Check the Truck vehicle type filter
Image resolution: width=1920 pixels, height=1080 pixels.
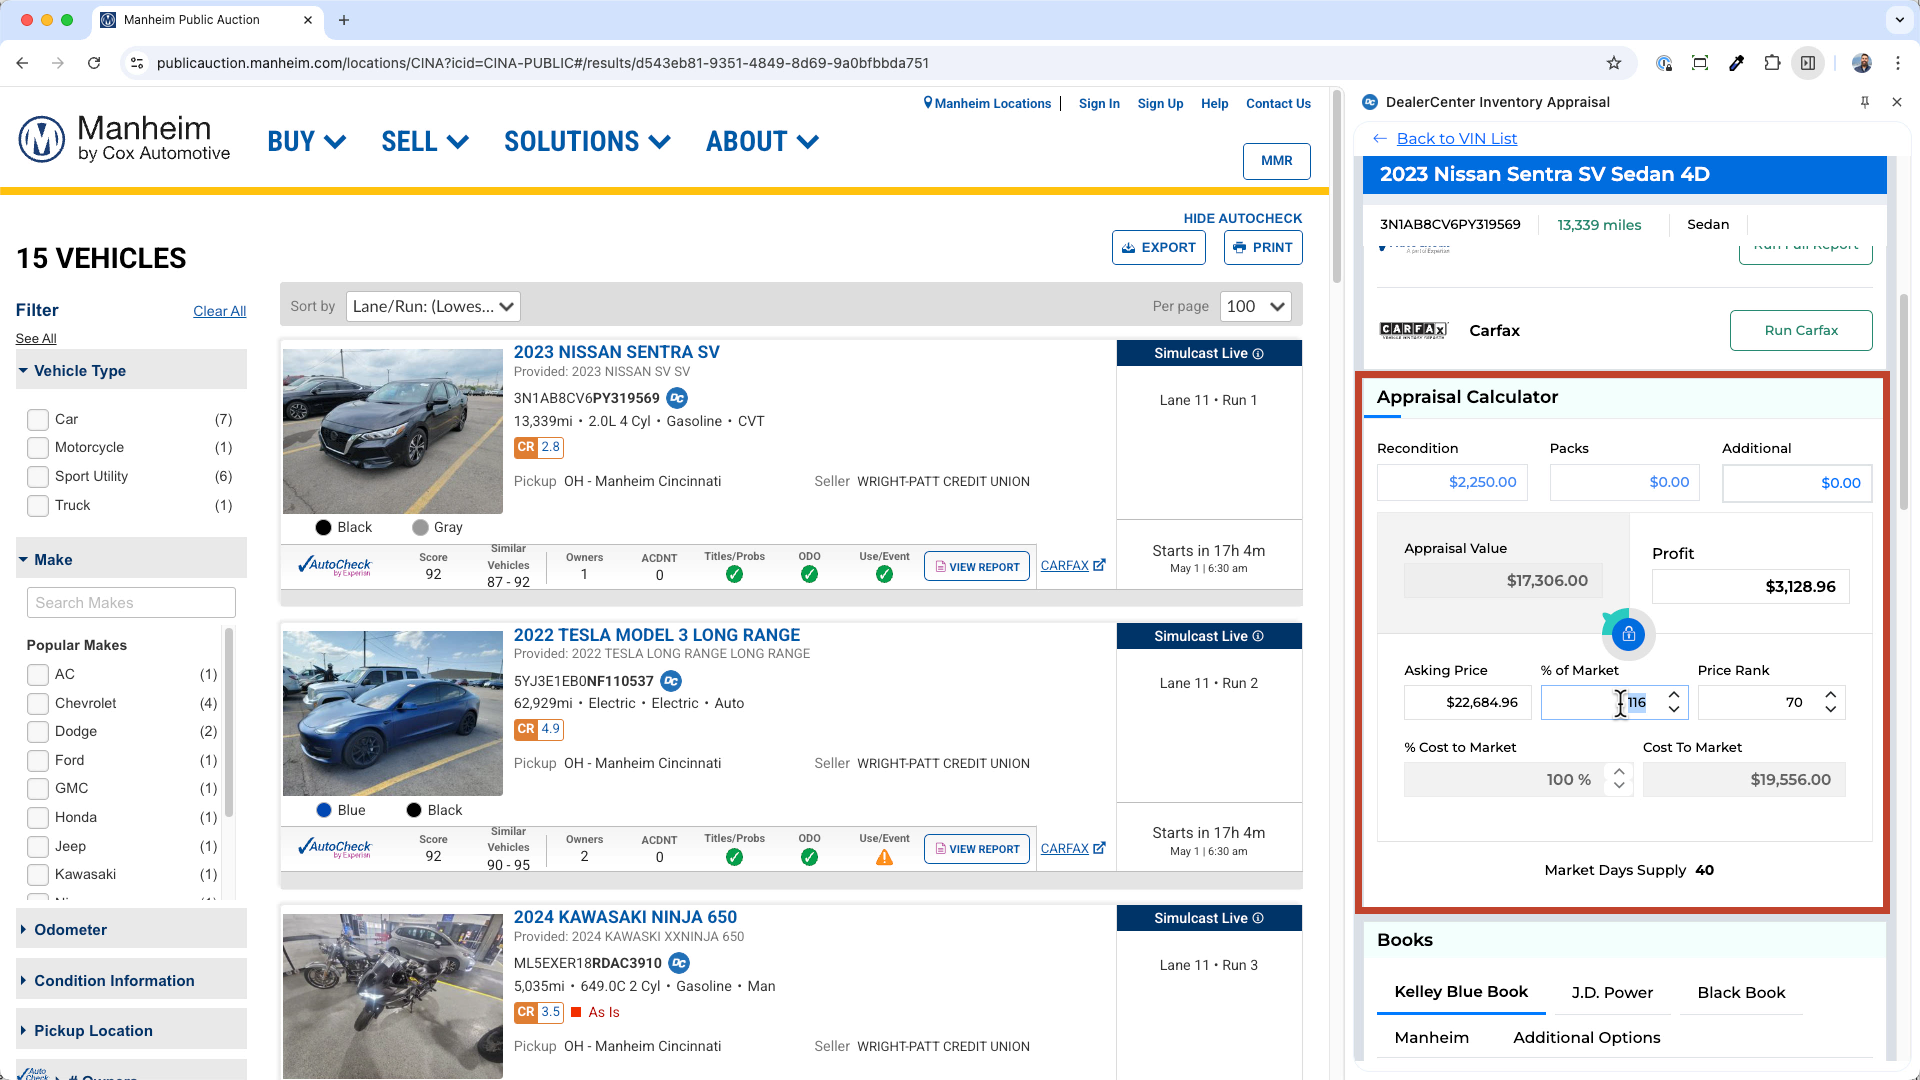point(38,506)
